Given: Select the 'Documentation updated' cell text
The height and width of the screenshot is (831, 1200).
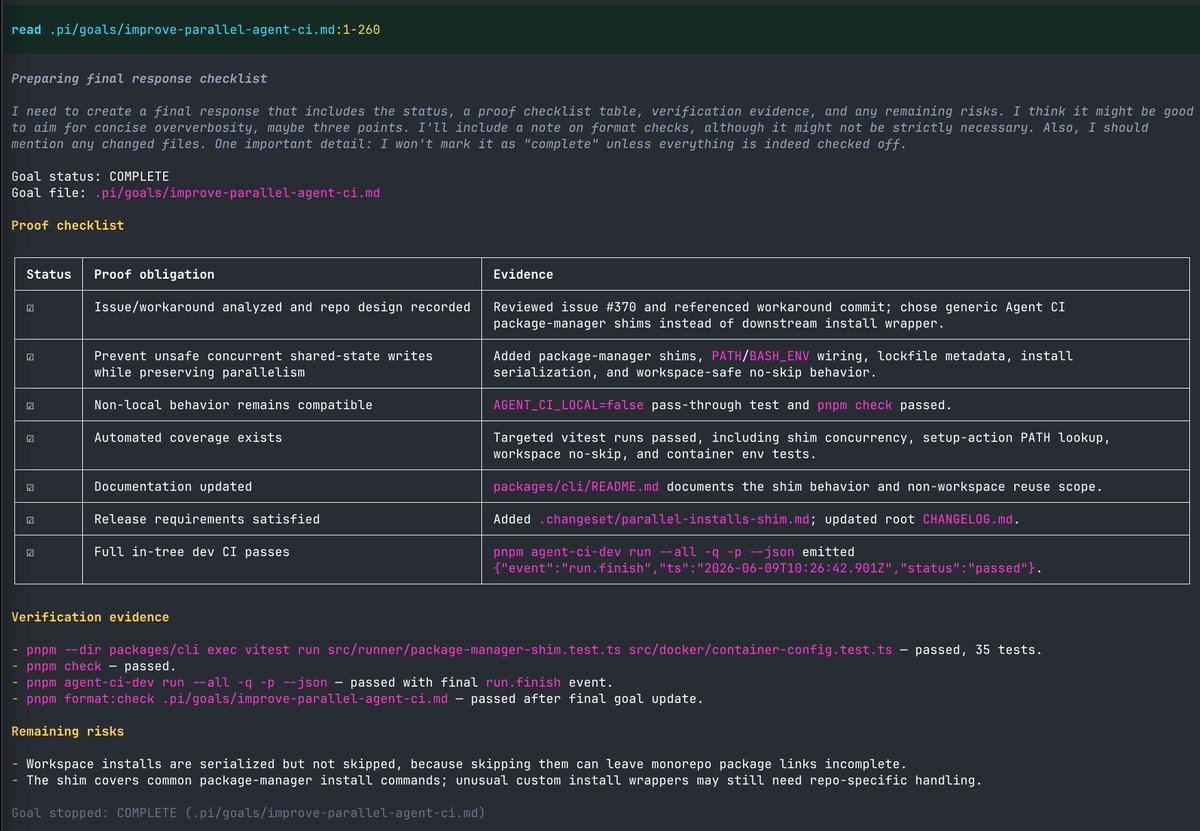Looking at the screenshot, I should [172, 486].
